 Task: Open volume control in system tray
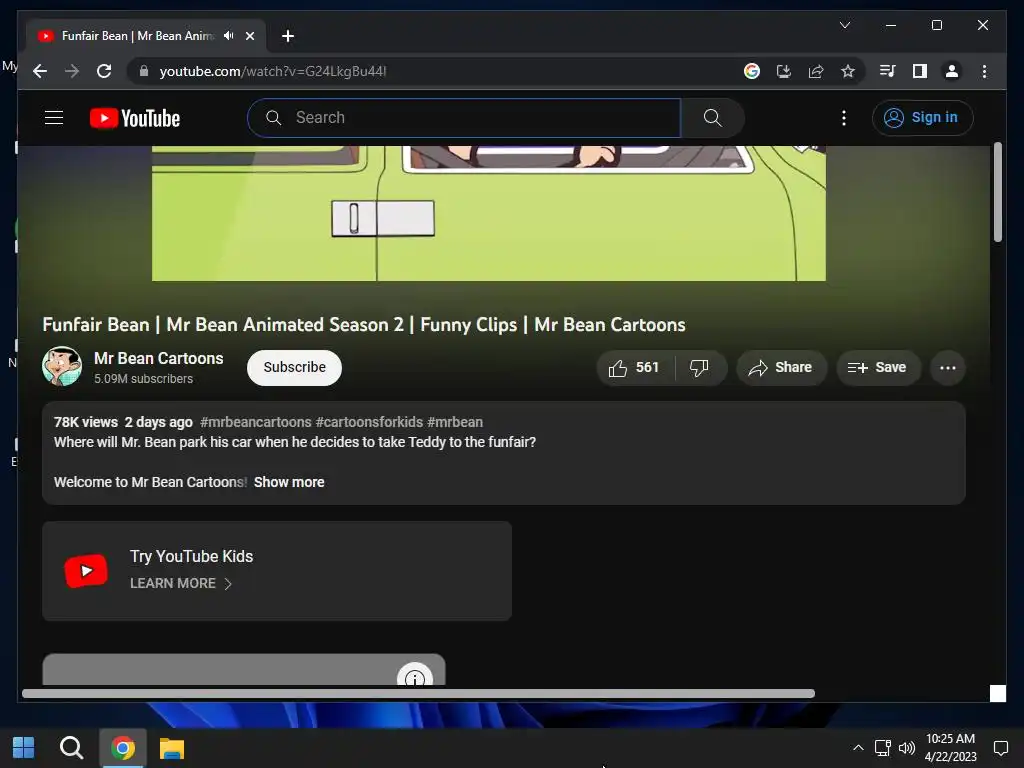906,748
